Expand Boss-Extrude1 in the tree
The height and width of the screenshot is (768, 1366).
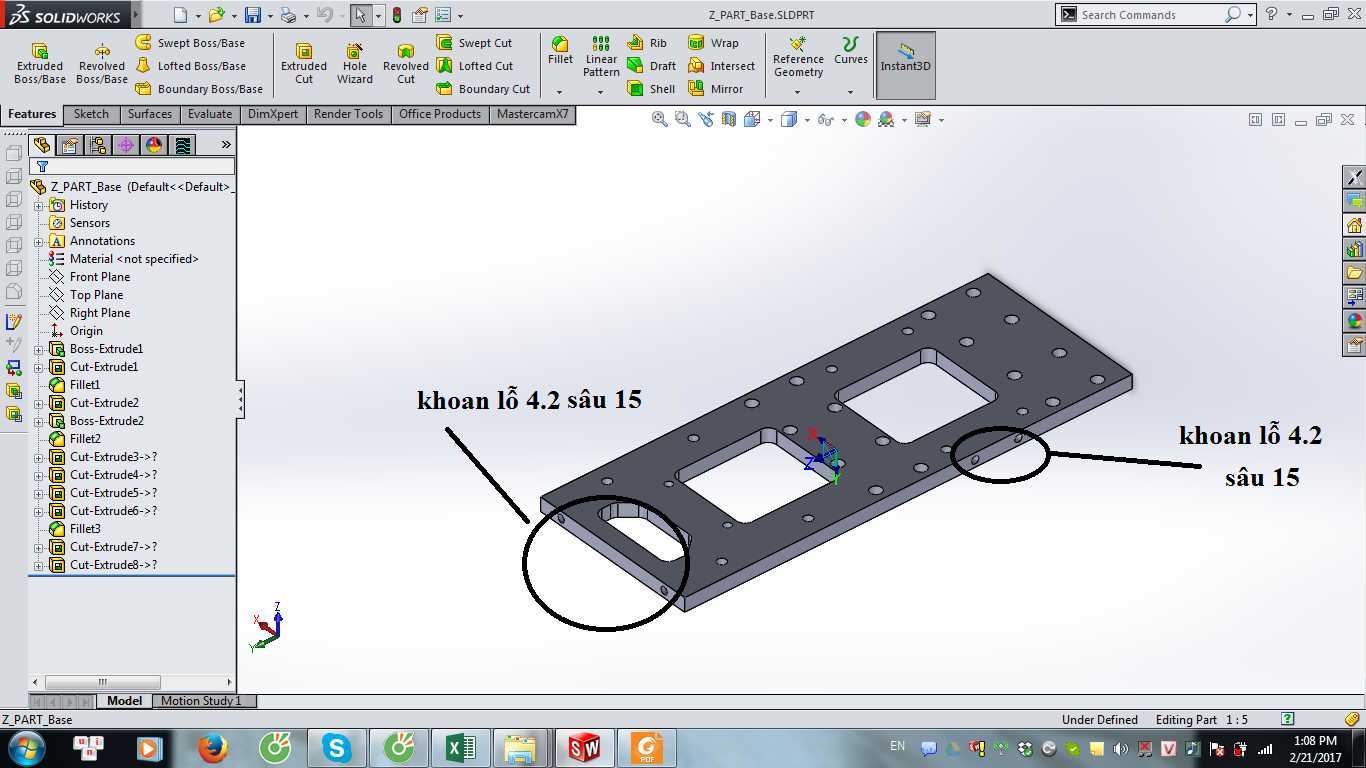pyautogui.click(x=39, y=349)
